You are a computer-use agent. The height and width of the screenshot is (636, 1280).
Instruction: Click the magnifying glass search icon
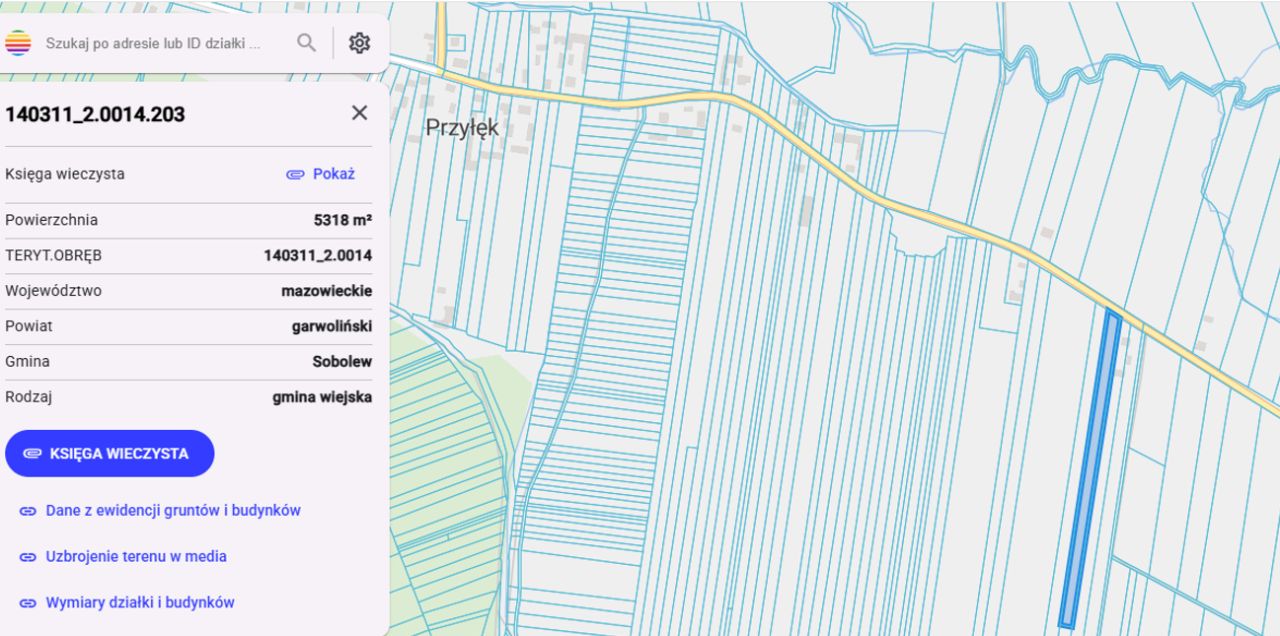307,43
